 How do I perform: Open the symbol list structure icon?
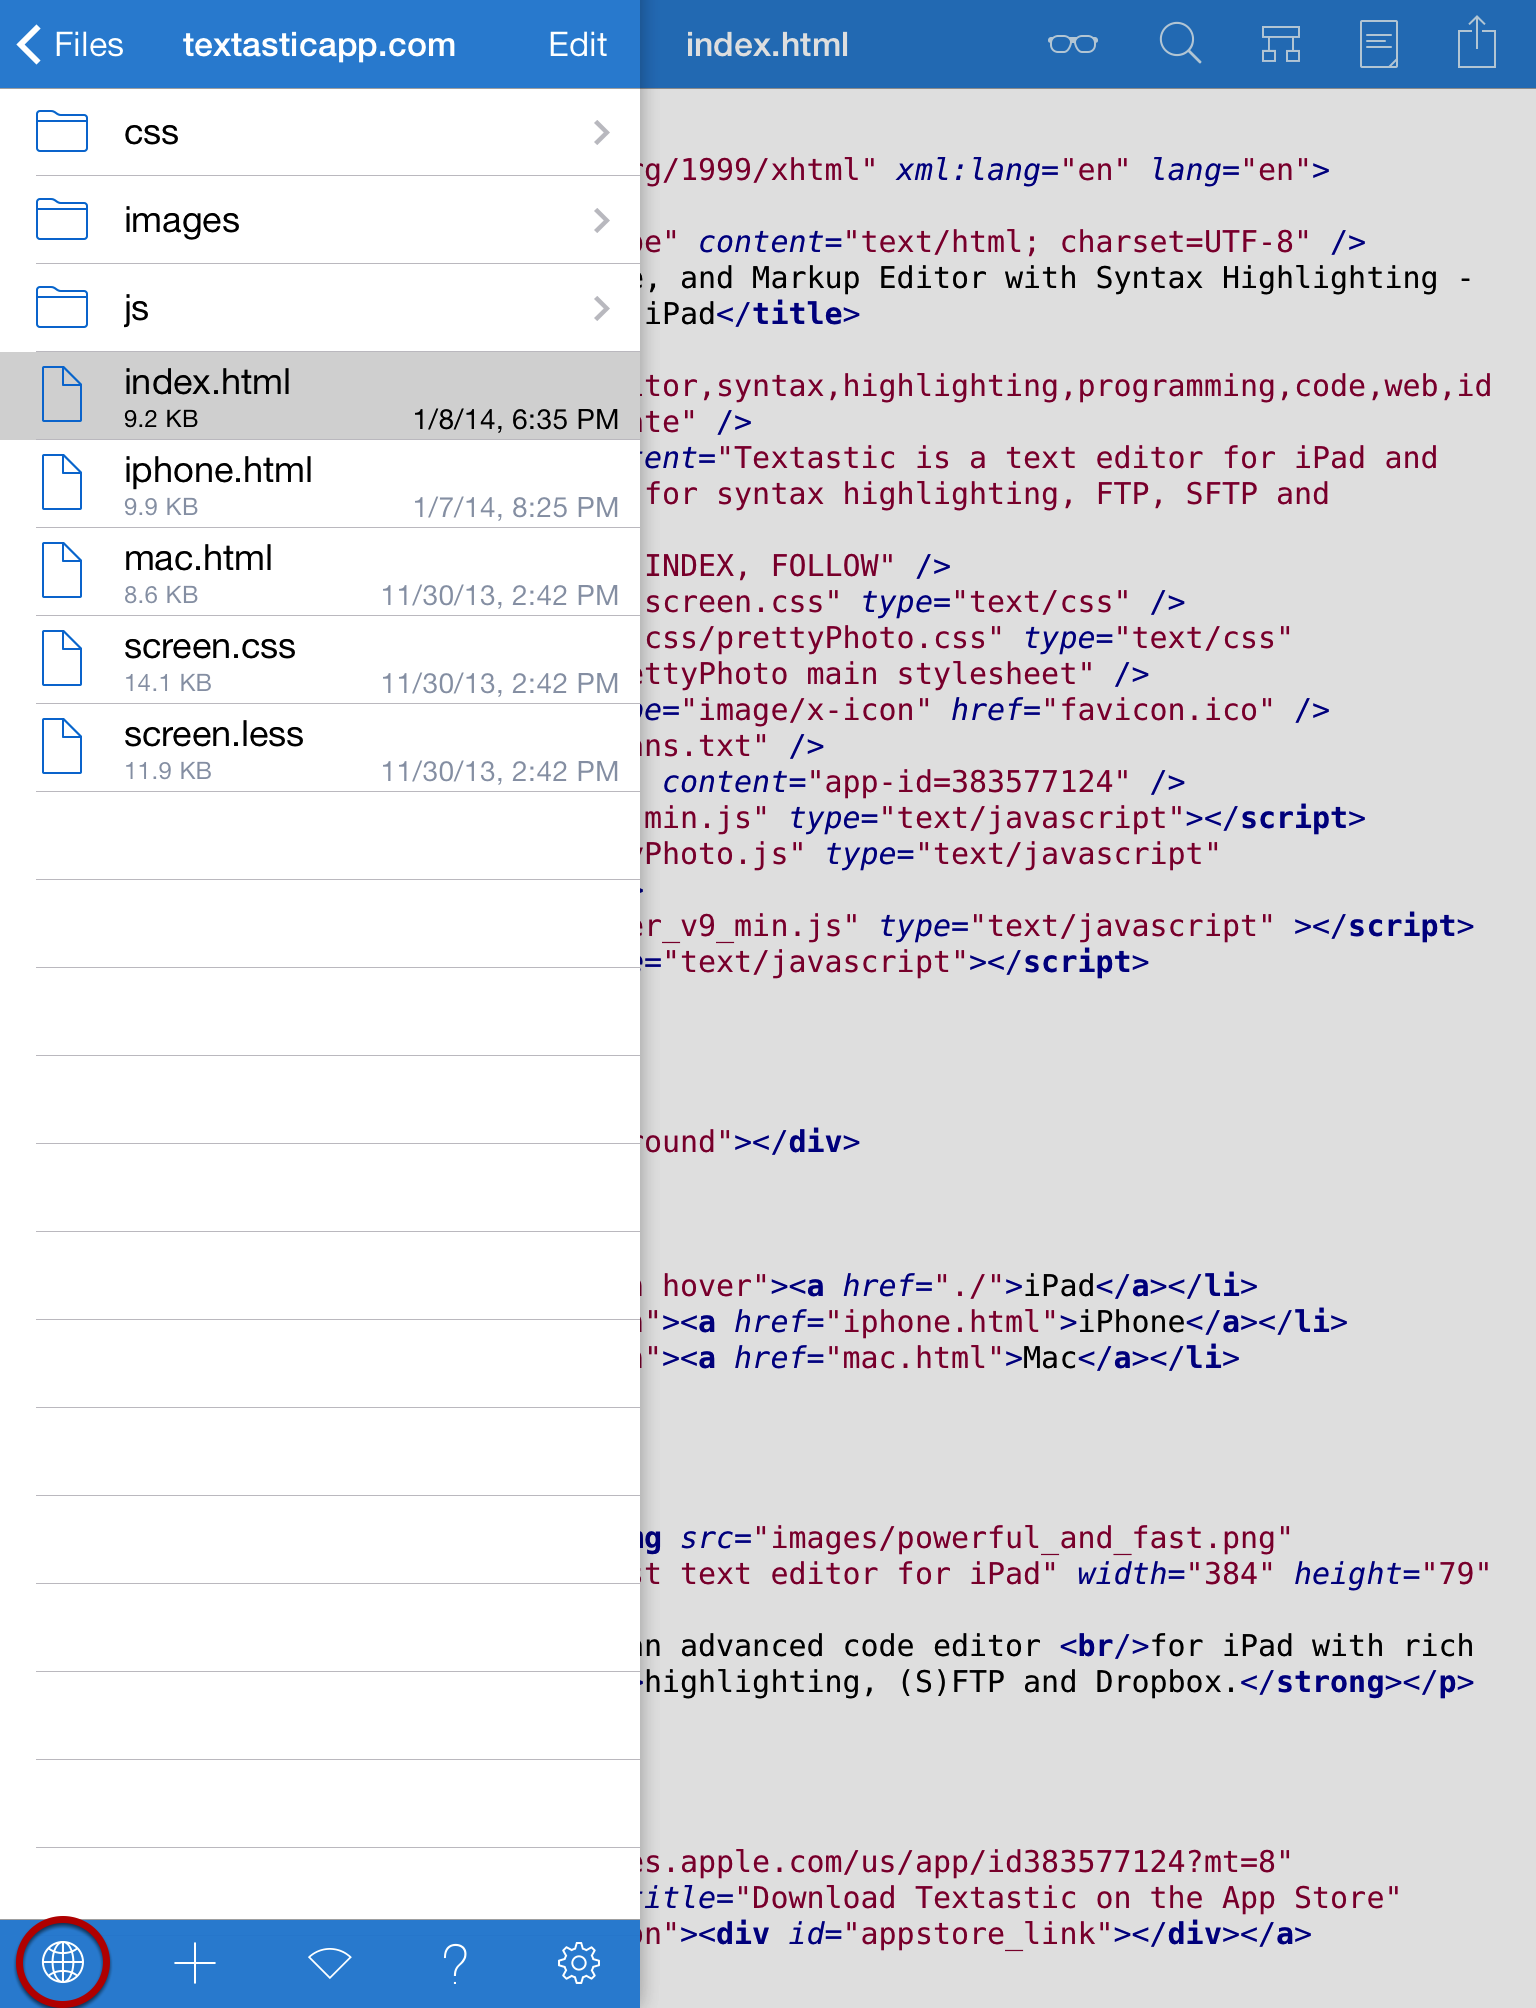(1280, 44)
